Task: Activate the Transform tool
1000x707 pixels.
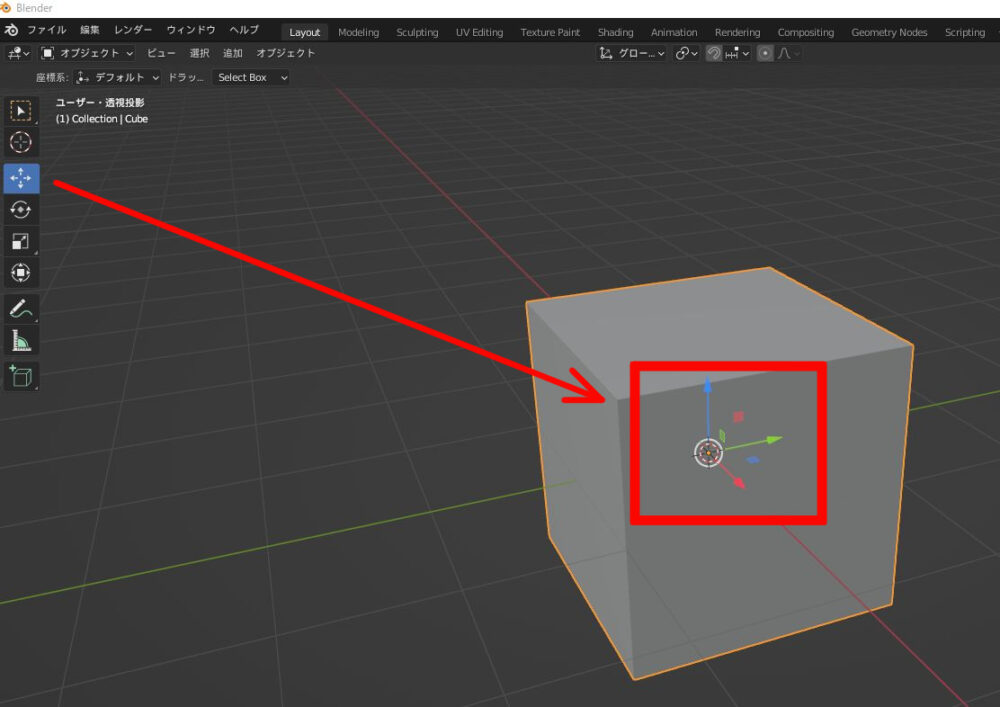Action: point(21,272)
